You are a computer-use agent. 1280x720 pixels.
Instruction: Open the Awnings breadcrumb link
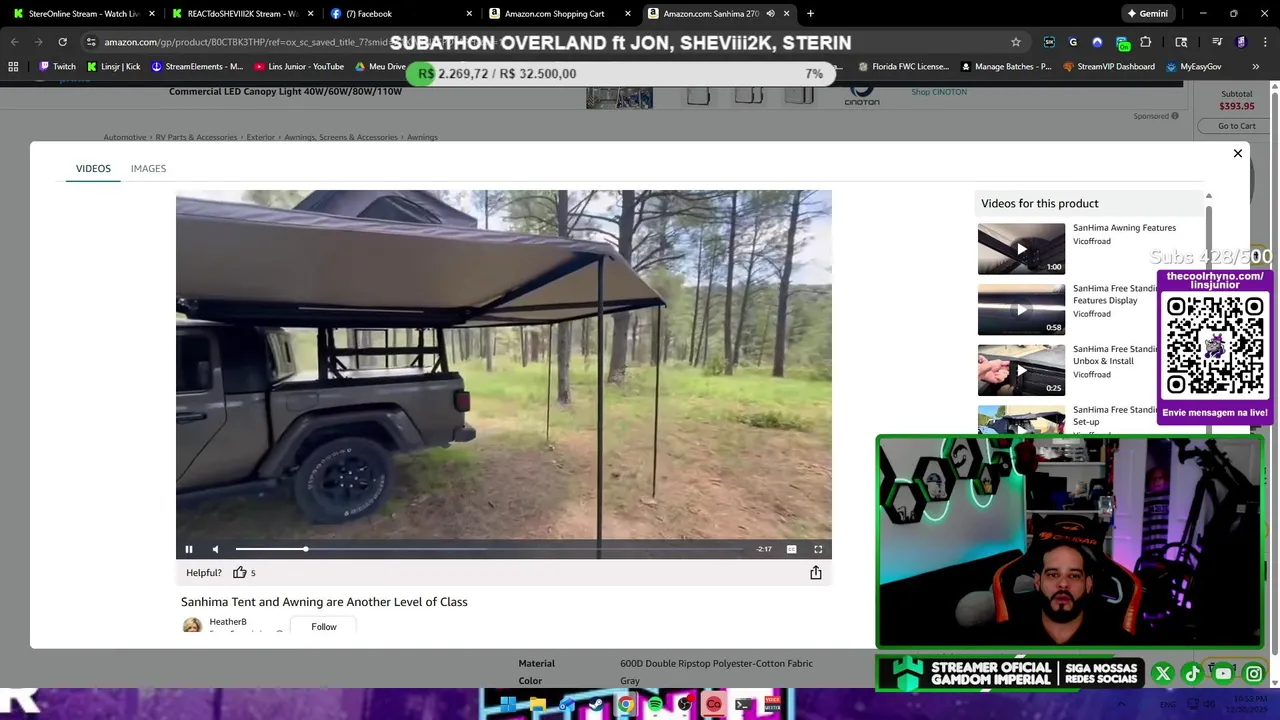tap(422, 137)
